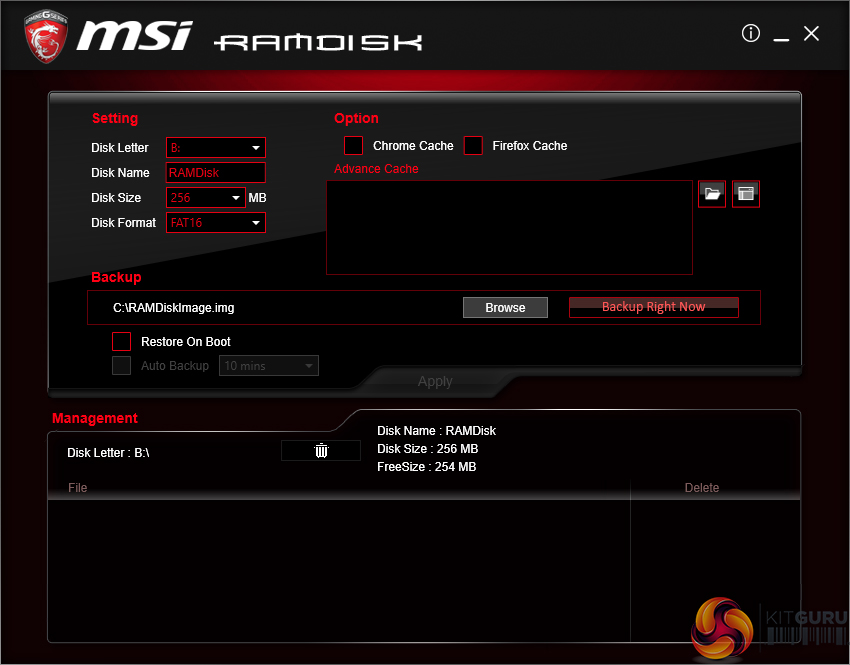Click the FreeSize : 254 MB text
850x665 pixels.
427,467
